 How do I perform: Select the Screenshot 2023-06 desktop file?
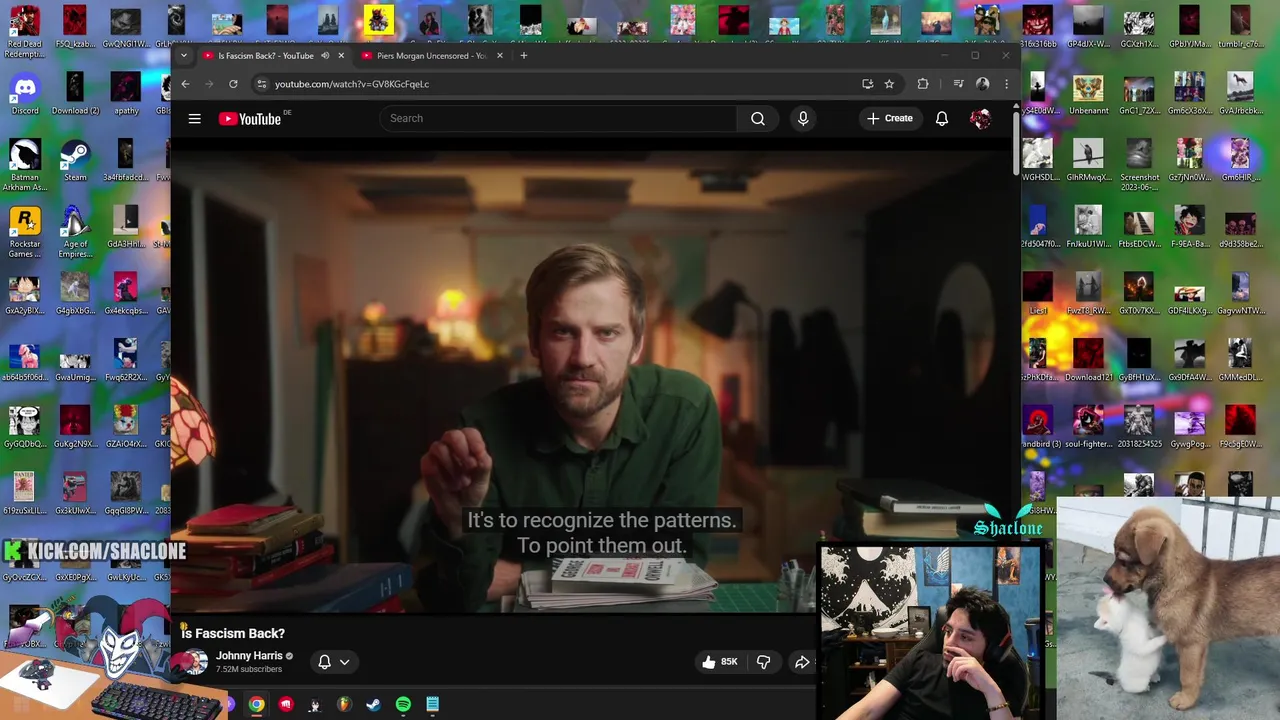coord(1139,165)
